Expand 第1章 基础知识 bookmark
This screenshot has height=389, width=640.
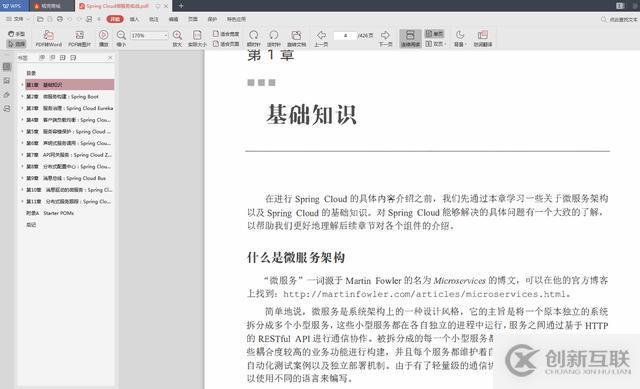pyautogui.click(x=22, y=85)
